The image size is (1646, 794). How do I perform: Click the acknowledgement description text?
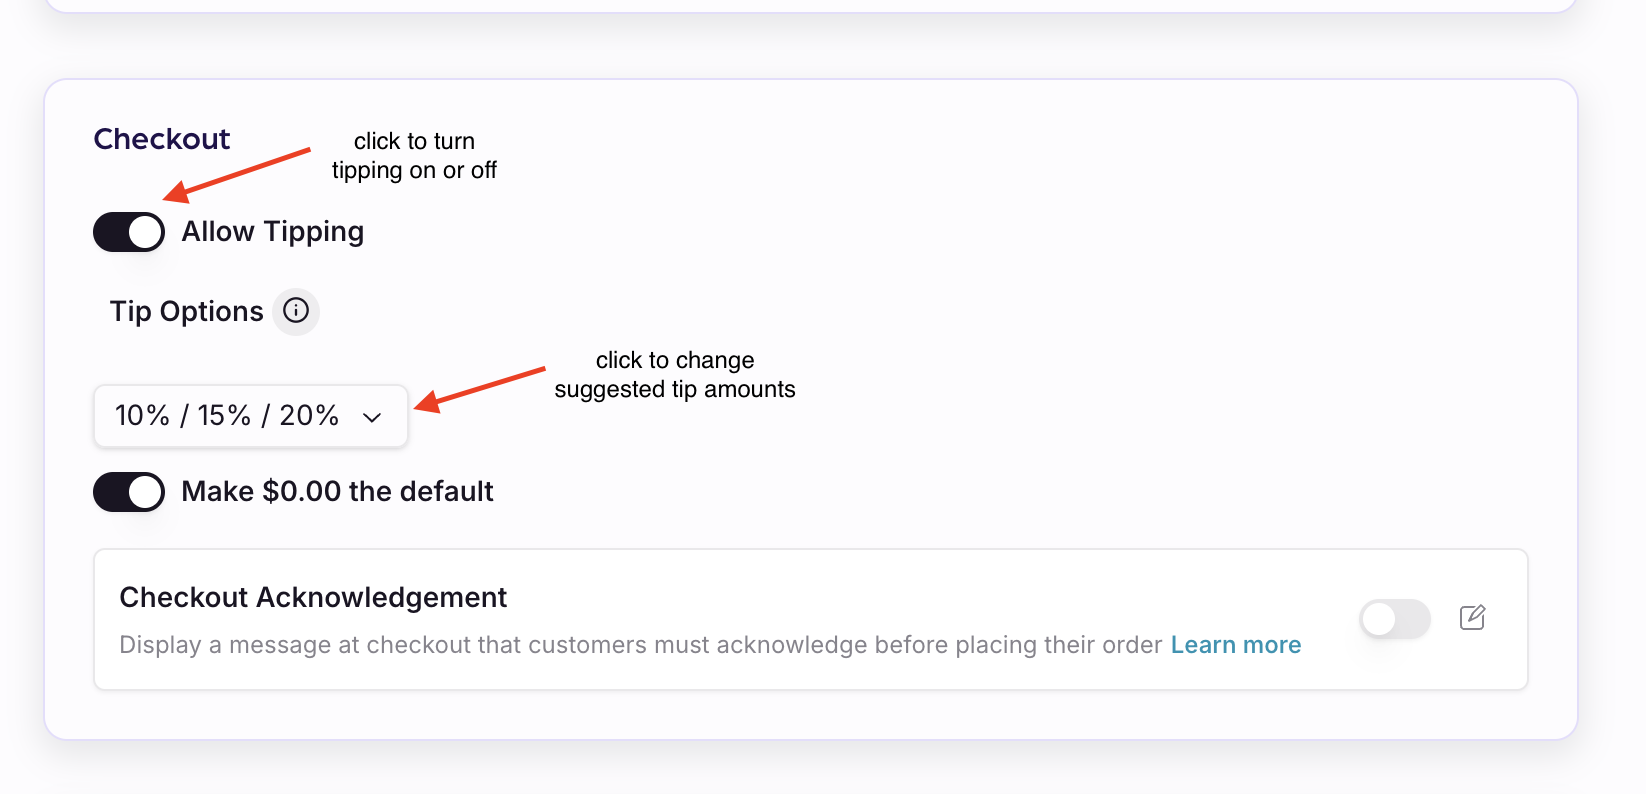[x=640, y=645]
